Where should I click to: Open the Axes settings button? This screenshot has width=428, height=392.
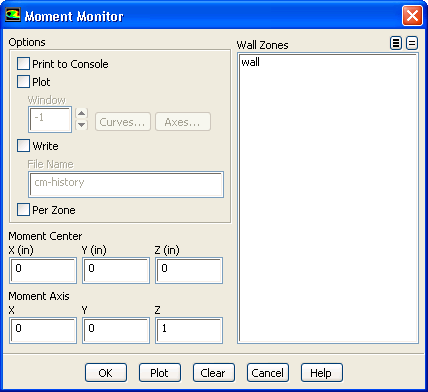(x=183, y=122)
